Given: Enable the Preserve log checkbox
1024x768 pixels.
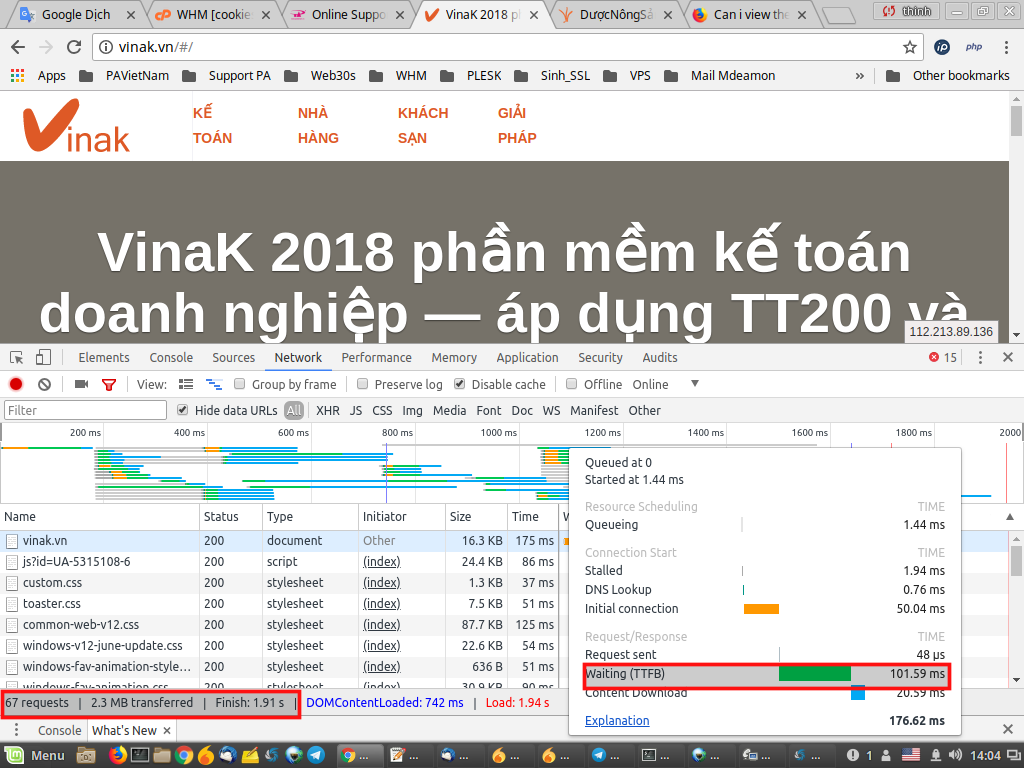Looking at the screenshot, I should coord(362,384).
